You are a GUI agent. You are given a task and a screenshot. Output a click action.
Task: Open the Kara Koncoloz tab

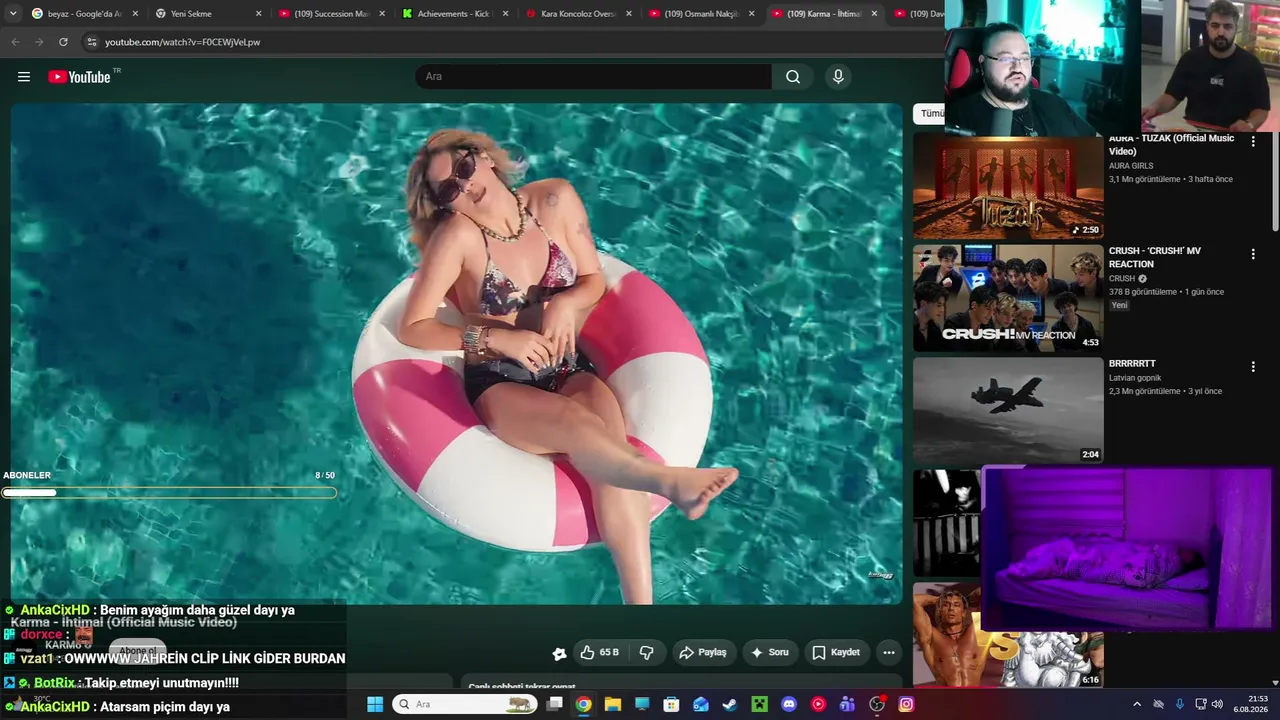tap(578, 14)
